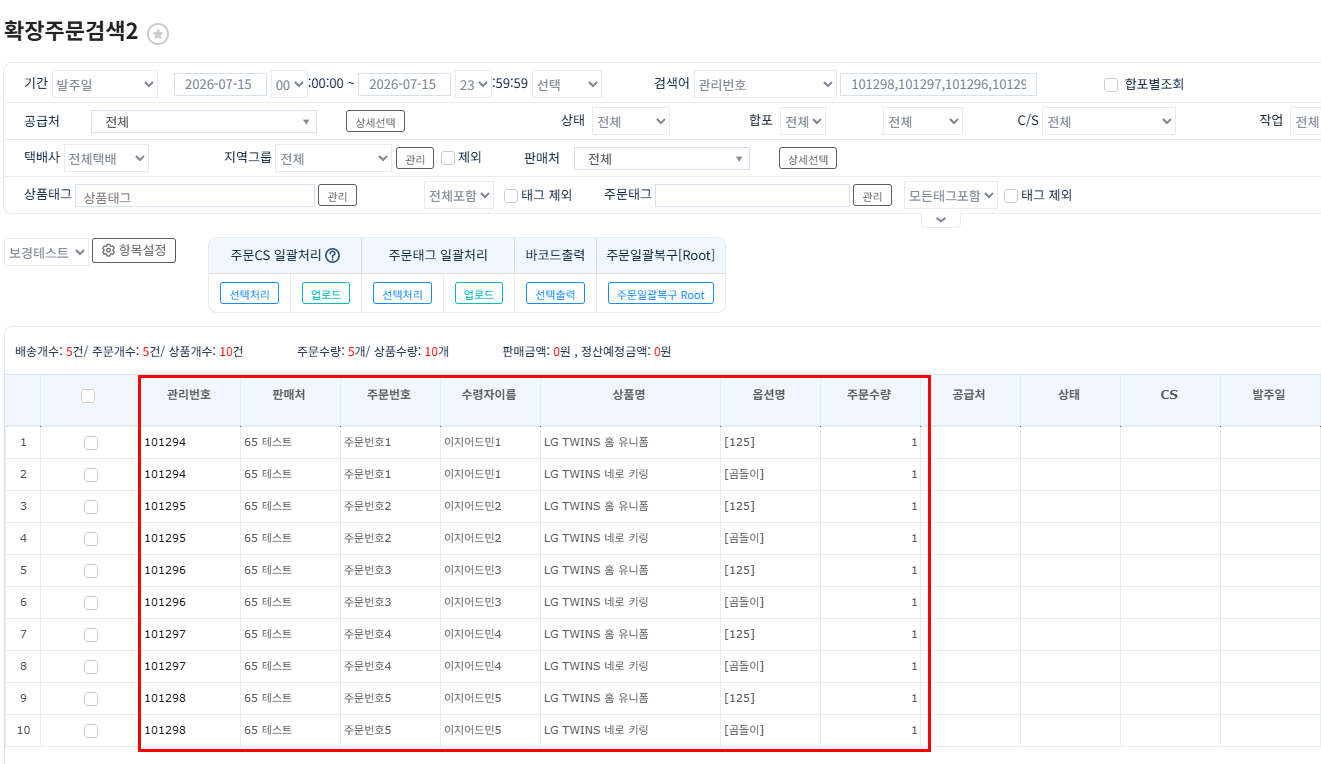Click 상세선택 button next to 판매처
Image resolution: width=1321 pixels, height=764 pixels.
coord(808,159)
